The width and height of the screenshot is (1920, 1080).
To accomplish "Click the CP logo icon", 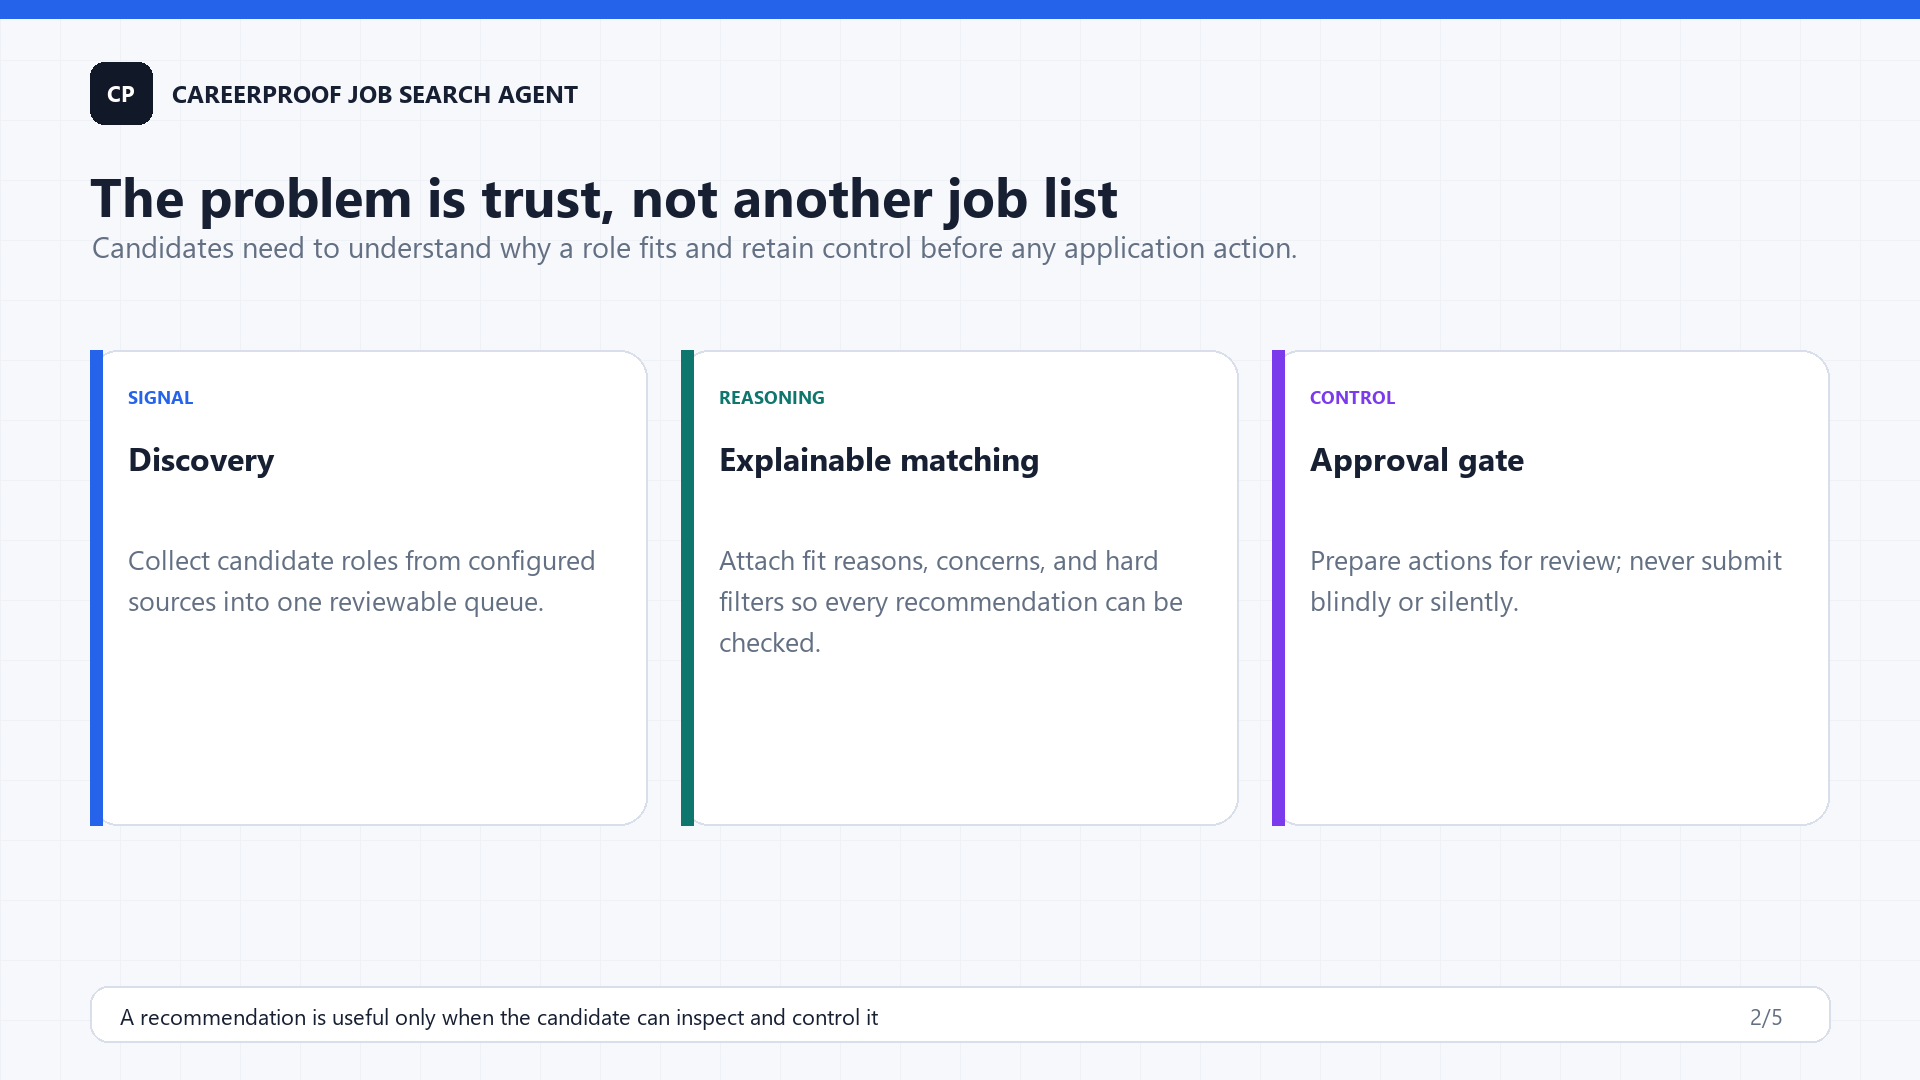I will pos(121,94).
